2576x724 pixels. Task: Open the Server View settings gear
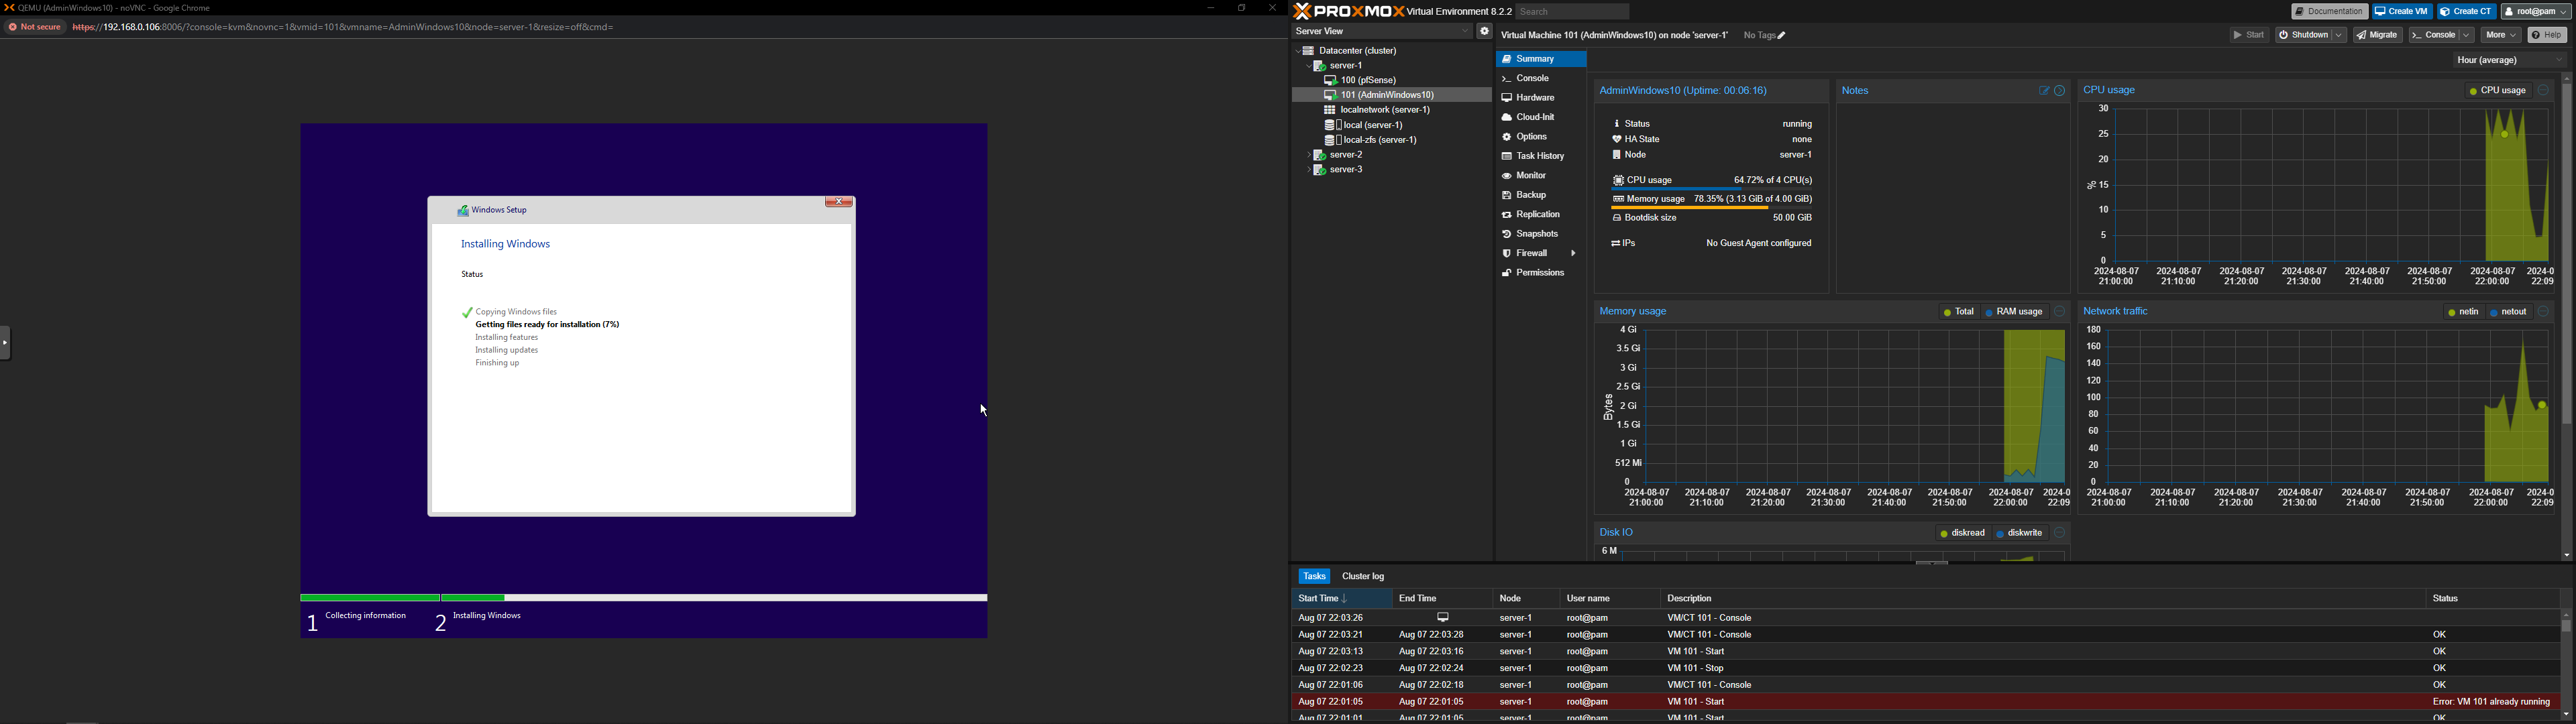1485,31
